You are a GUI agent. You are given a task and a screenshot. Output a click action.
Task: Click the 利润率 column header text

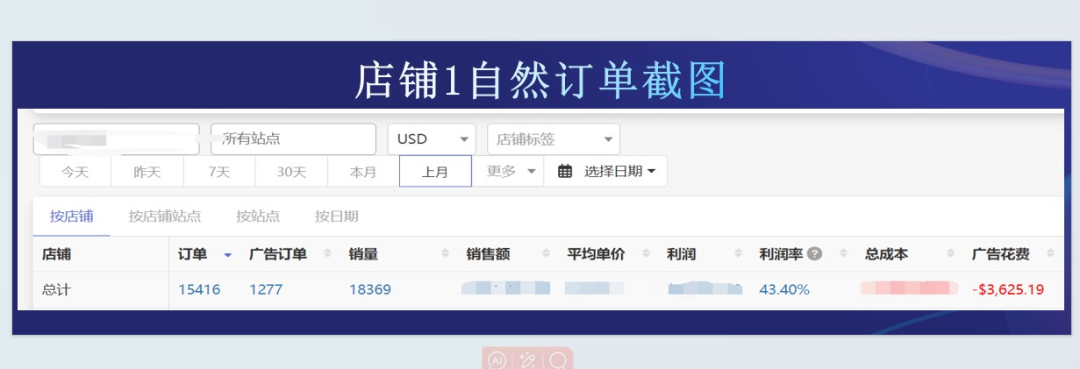(781, 254)
